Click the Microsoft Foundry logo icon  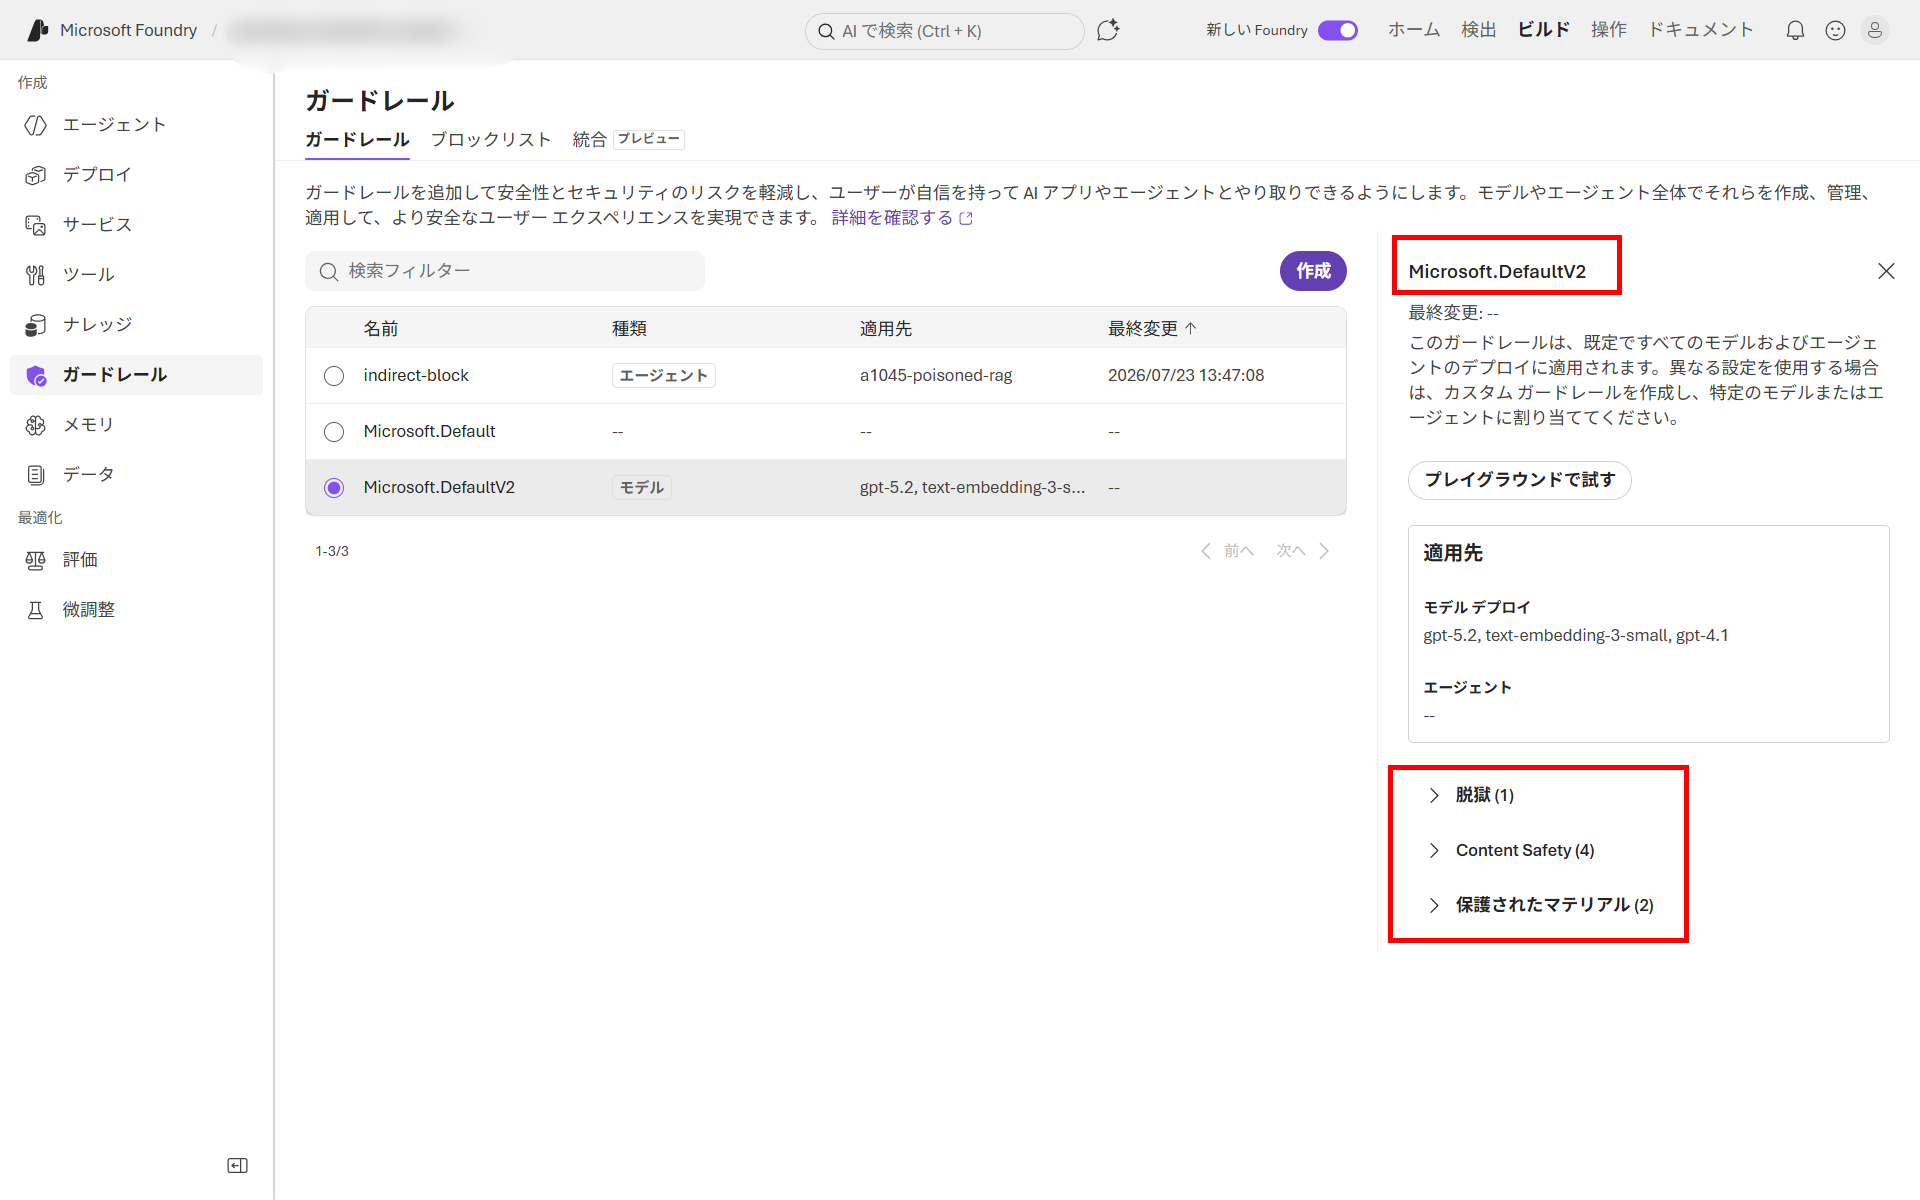click(x=38, y=30)
